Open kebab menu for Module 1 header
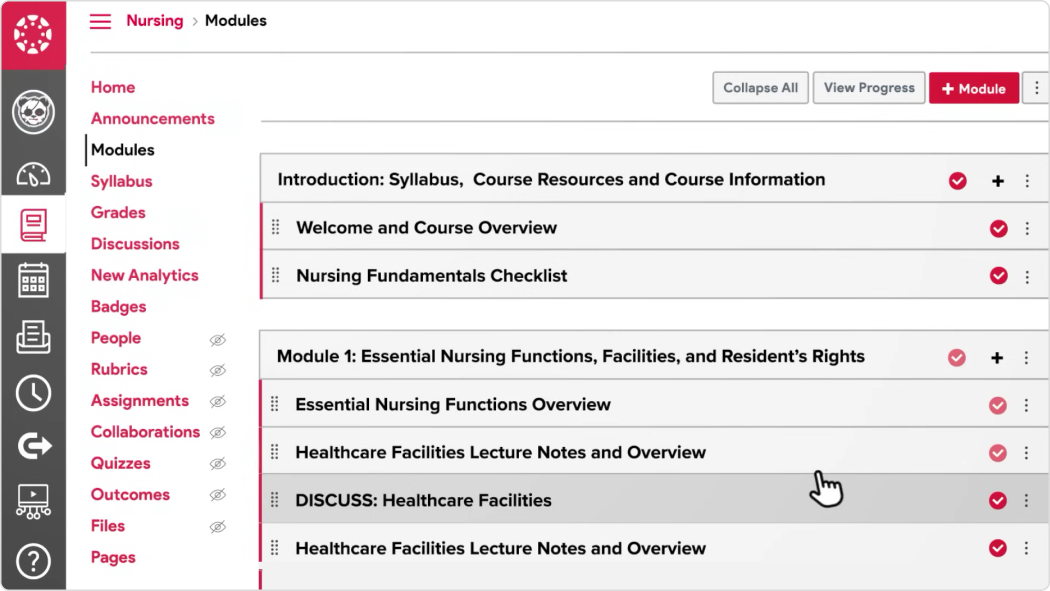The image size is (1050, 591). click(x=1026, y=357)
